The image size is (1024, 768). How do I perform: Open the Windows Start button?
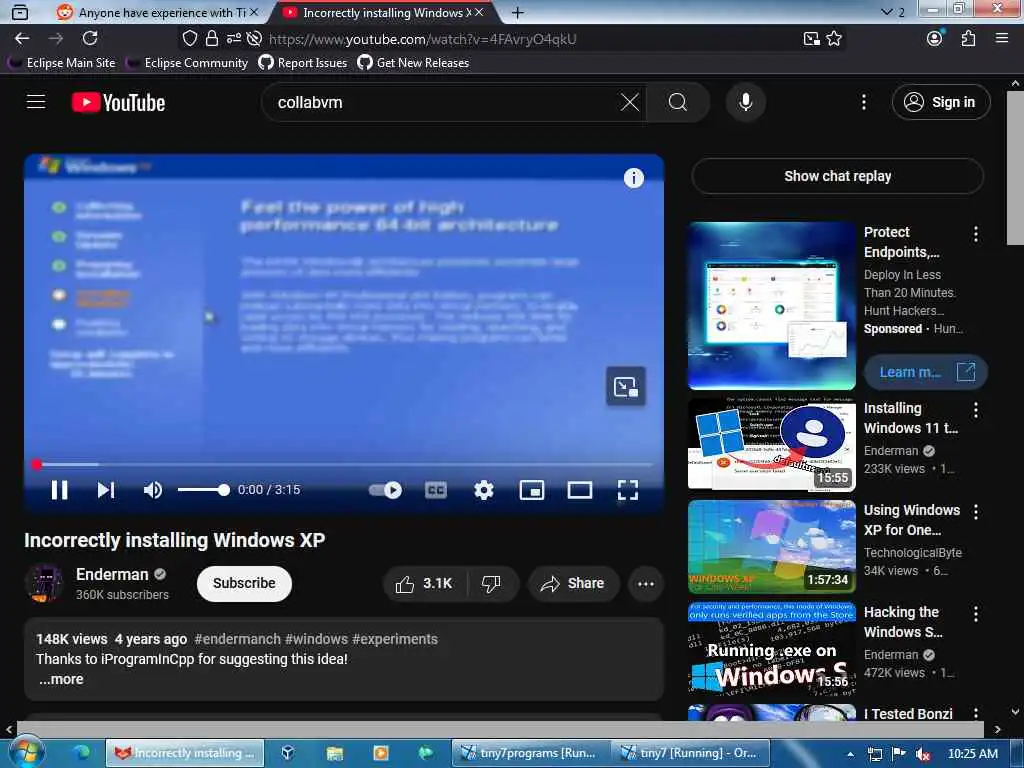click(25, 752)
